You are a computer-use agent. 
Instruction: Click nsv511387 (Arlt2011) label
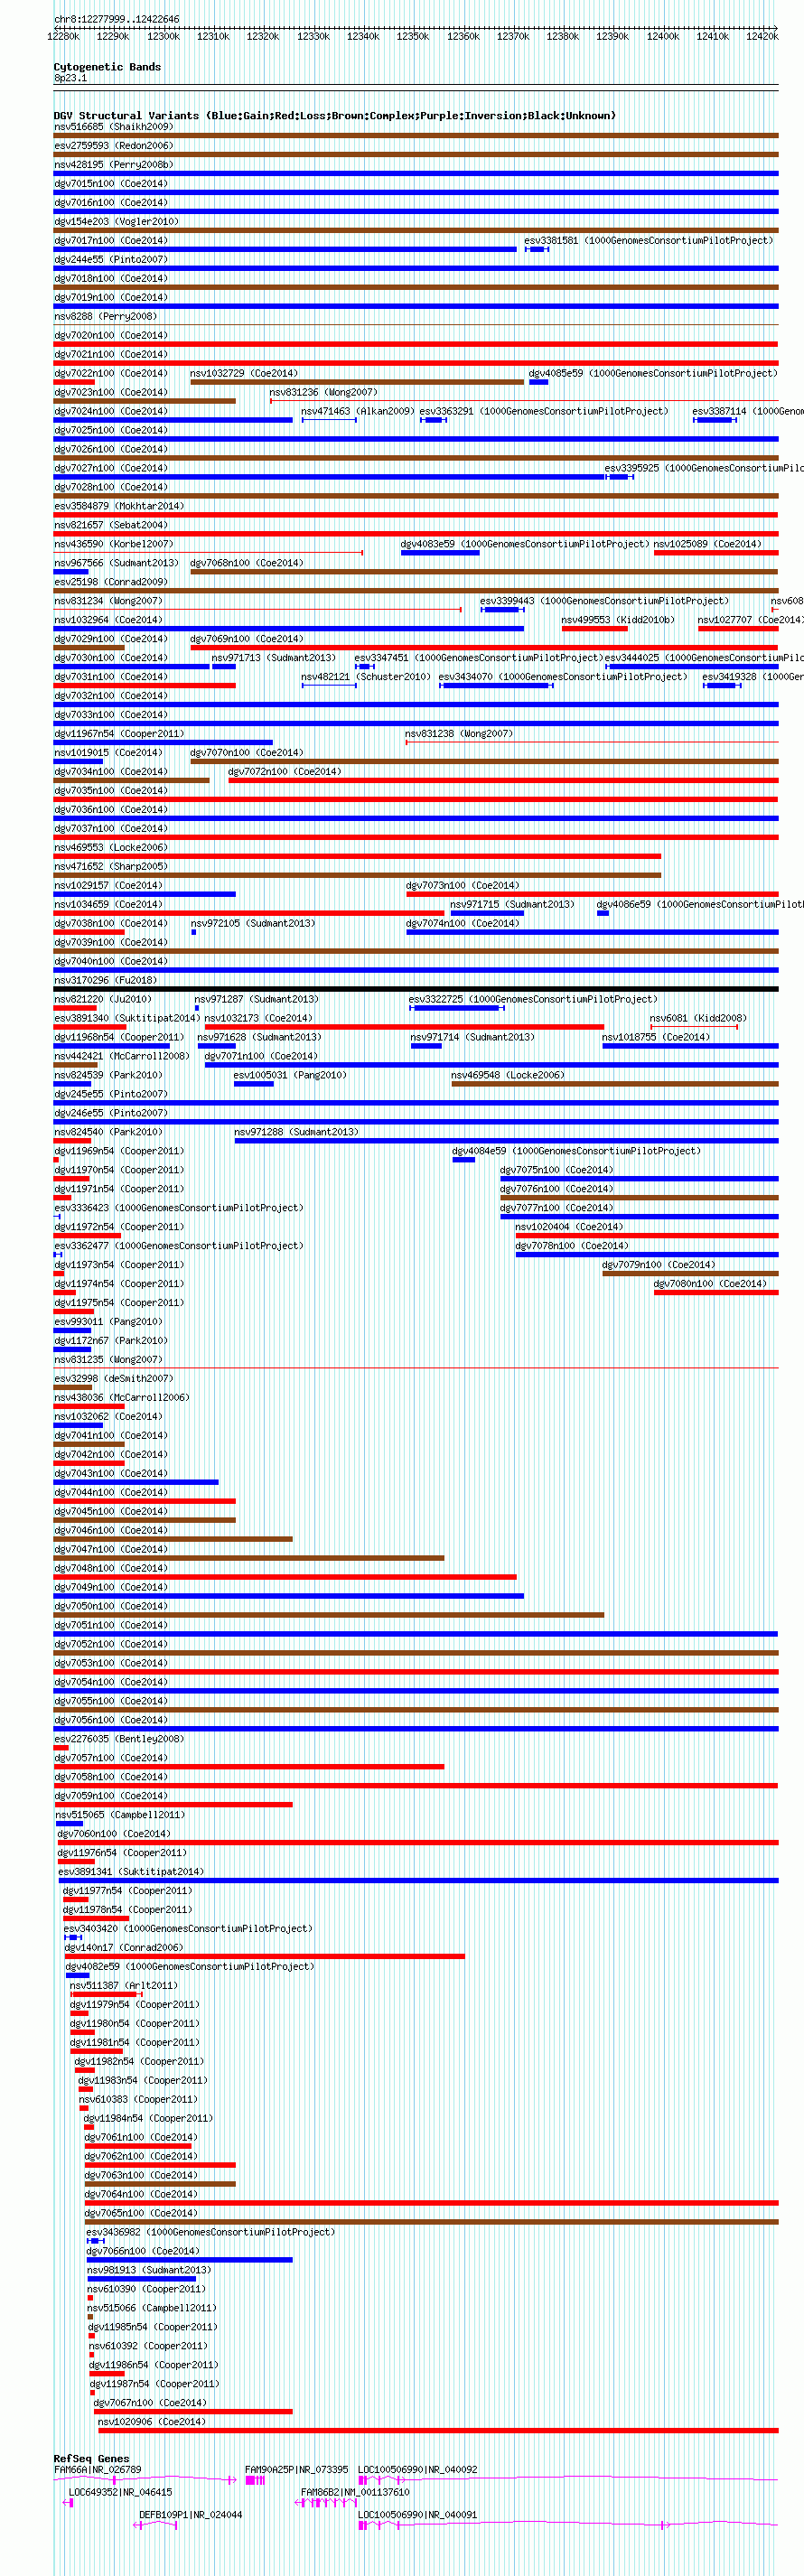[124, 1986]
